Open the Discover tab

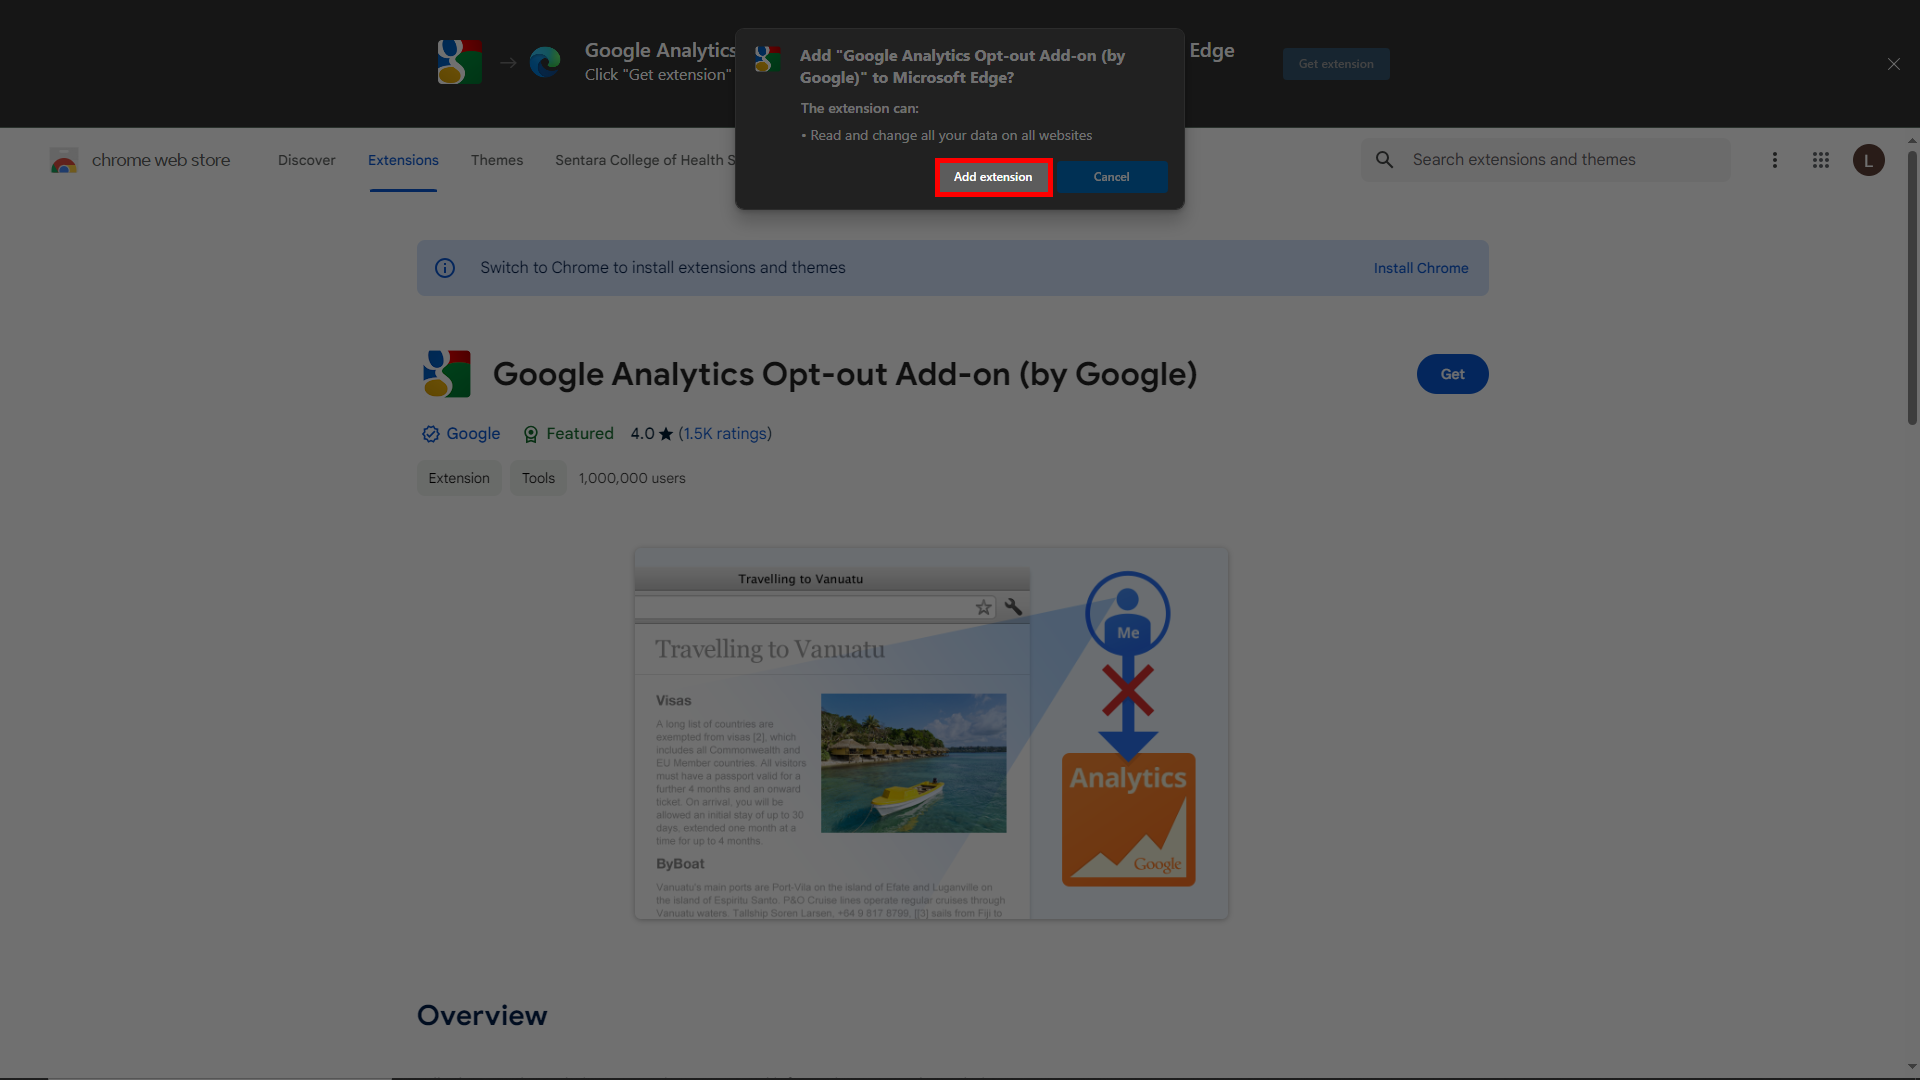tap(306, 160)
